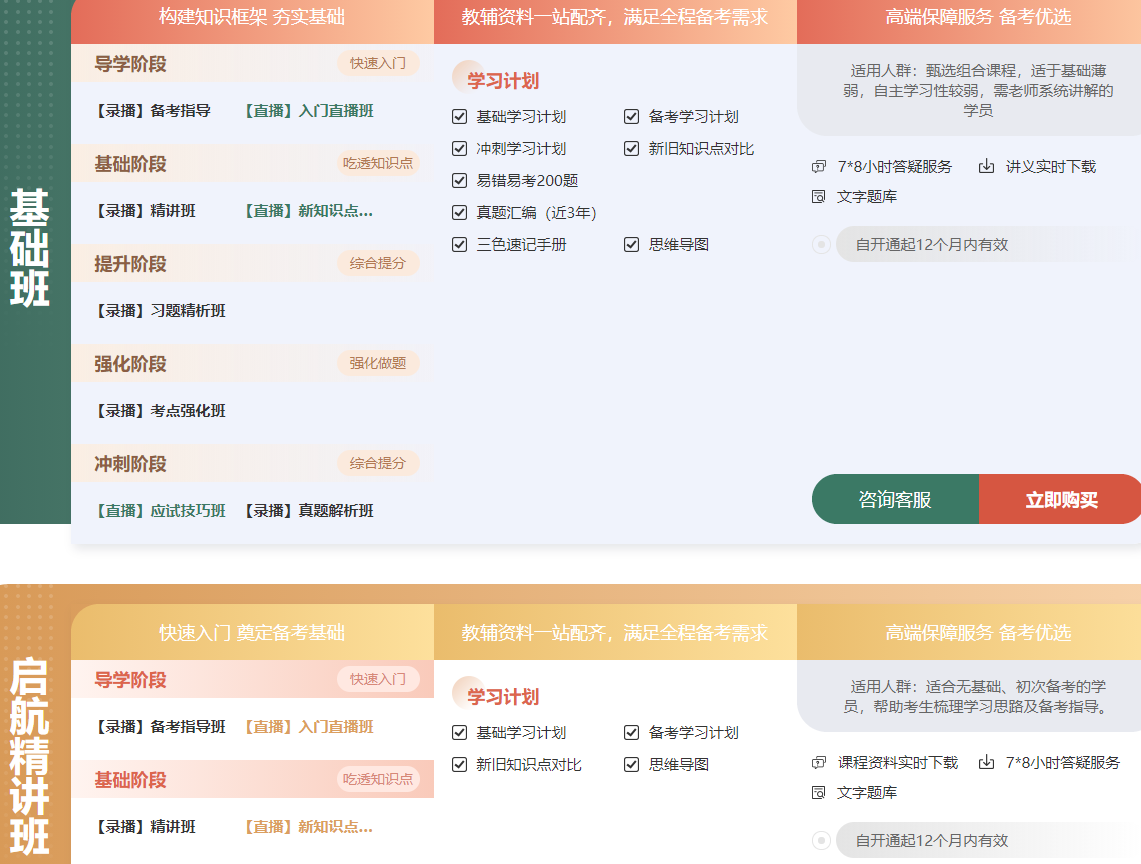Open 【录播】精讲班 in 基础班
The width and height of the screenshot is (1141, 864).
[145, 211]
